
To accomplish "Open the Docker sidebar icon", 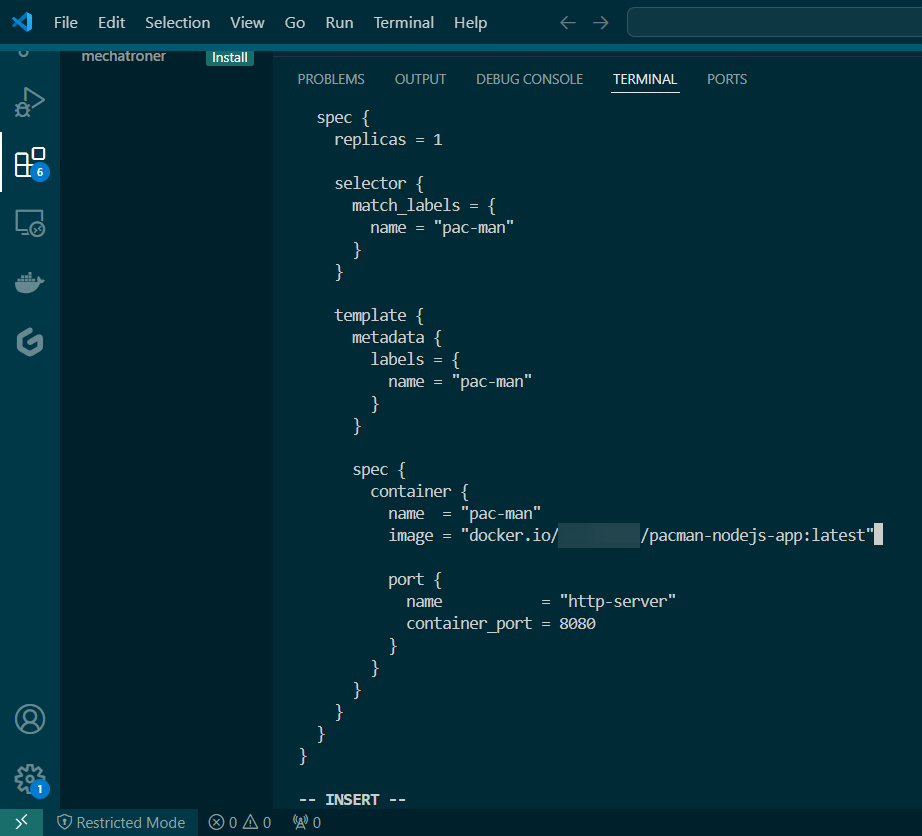I will 29,283.
